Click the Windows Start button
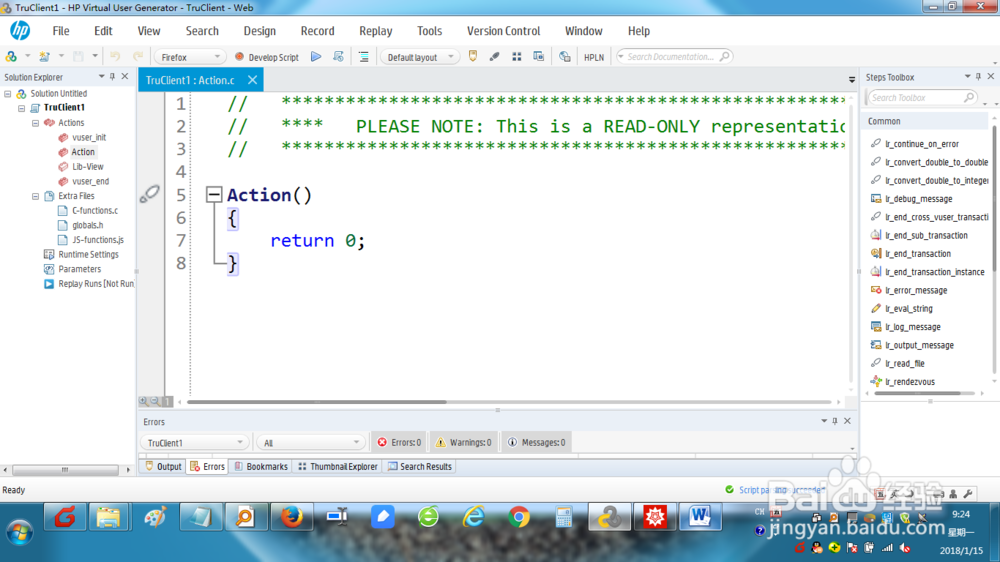The height and width of the screenshot is (562, 1000). click(19, 532)
